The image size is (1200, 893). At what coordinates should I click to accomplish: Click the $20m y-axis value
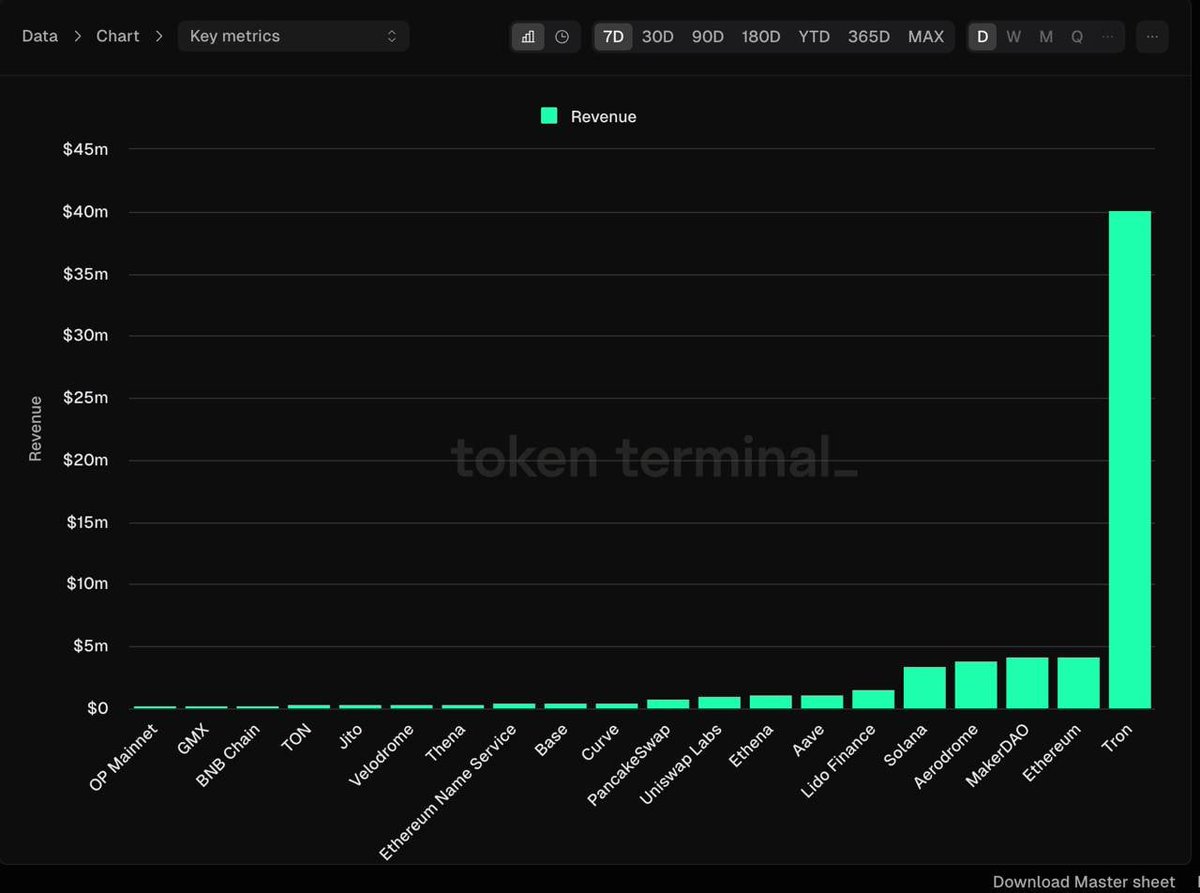(x=85, y=460)
